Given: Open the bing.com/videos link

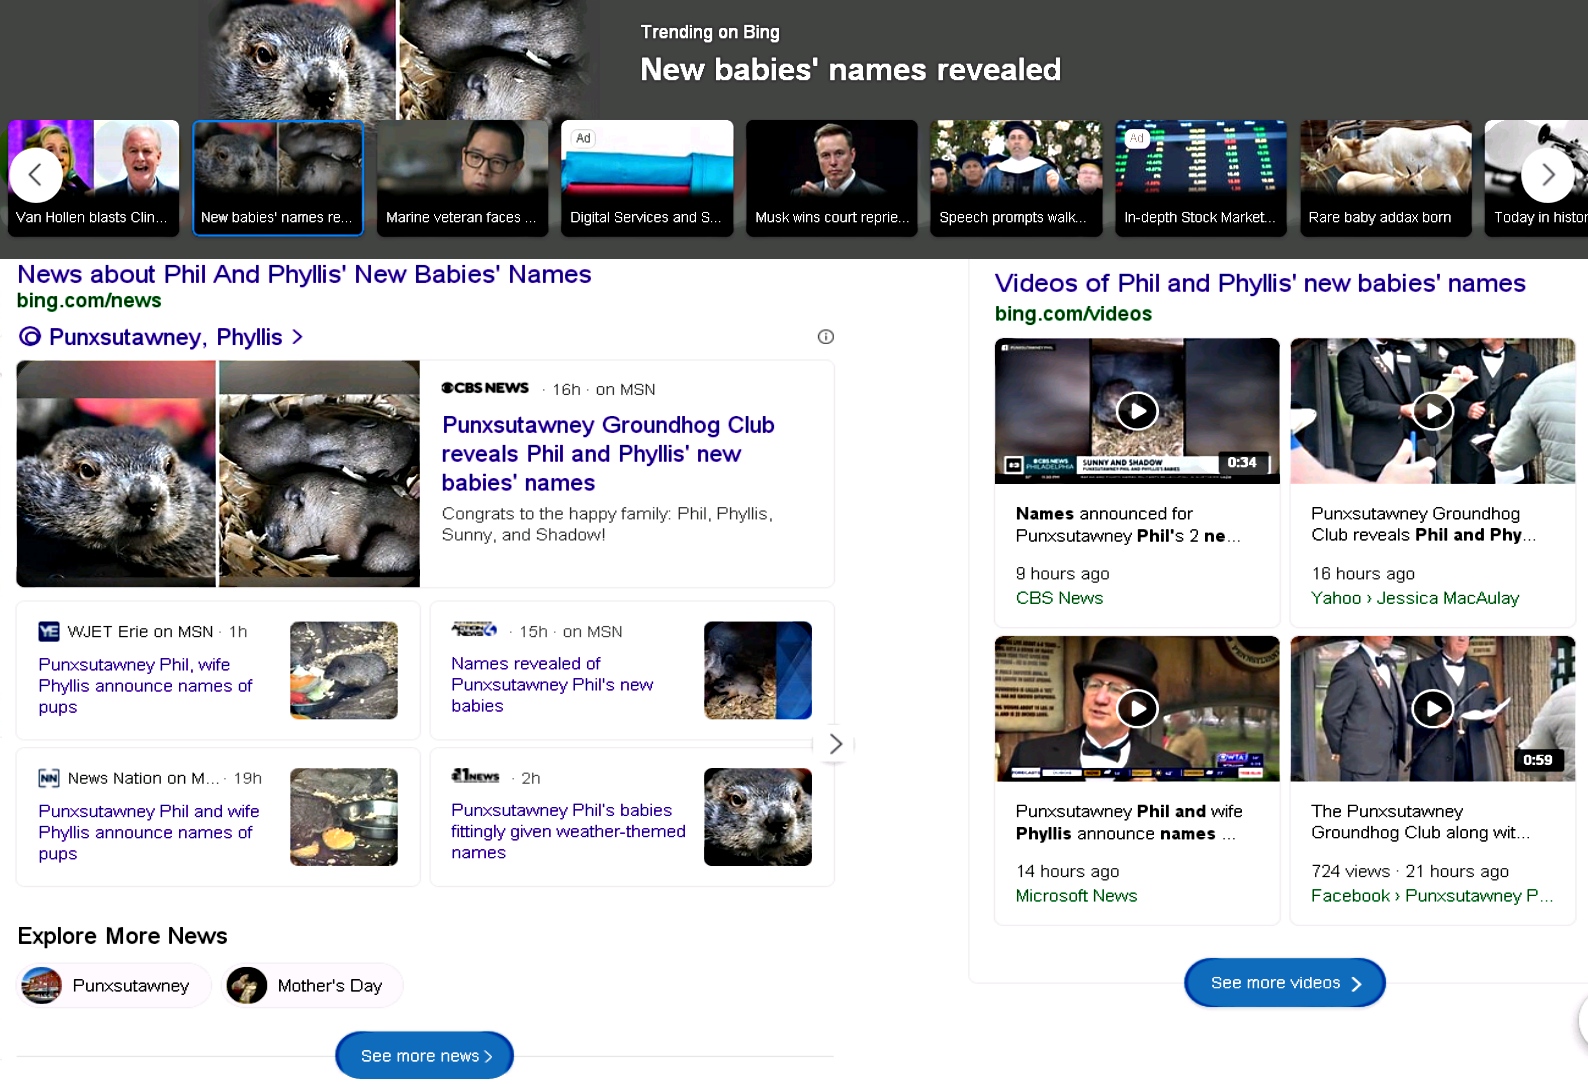Looking at the screenshot, I should (x=1073, y=313).
